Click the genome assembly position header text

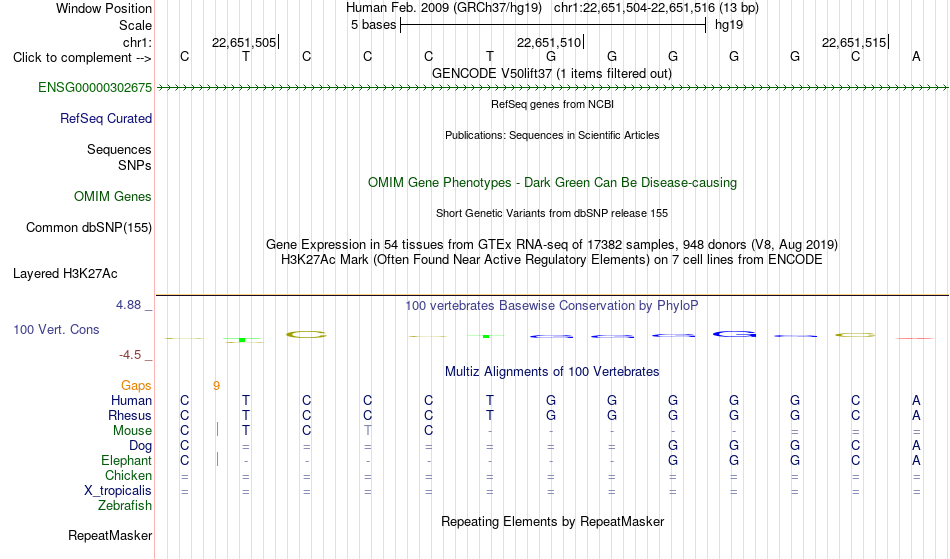click(x=552, y=8)
